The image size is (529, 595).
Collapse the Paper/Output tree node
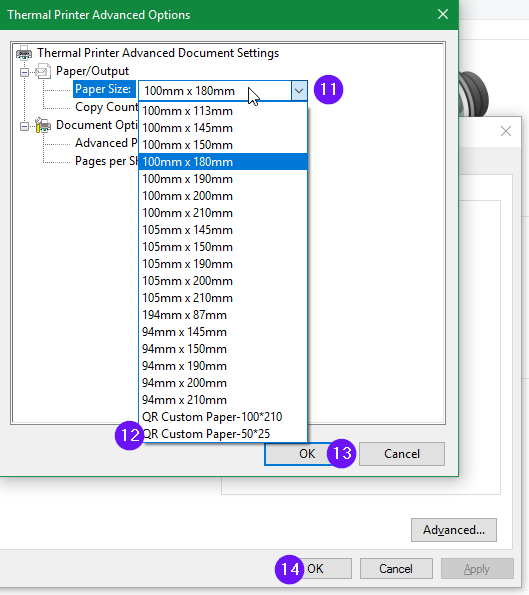[24, 72]
